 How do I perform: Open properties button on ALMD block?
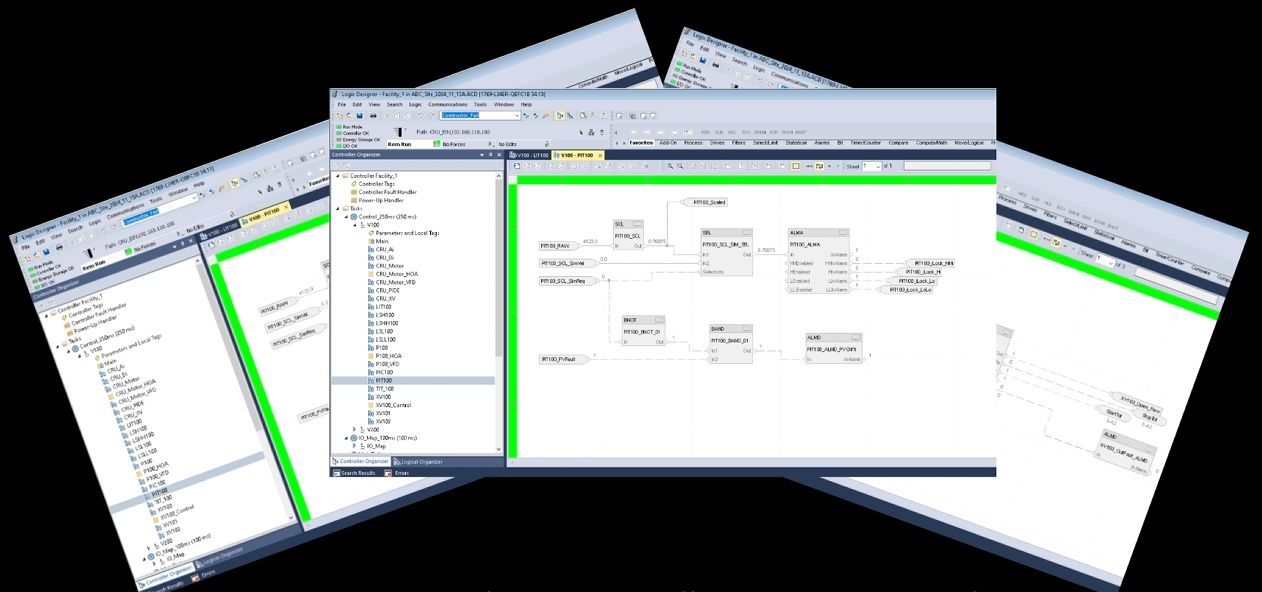(855, 338)
